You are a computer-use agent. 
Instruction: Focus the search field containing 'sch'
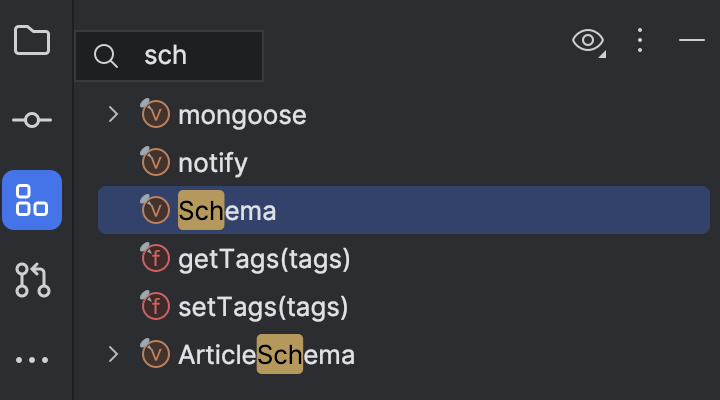pyautogui.click(x=169, y=56)
